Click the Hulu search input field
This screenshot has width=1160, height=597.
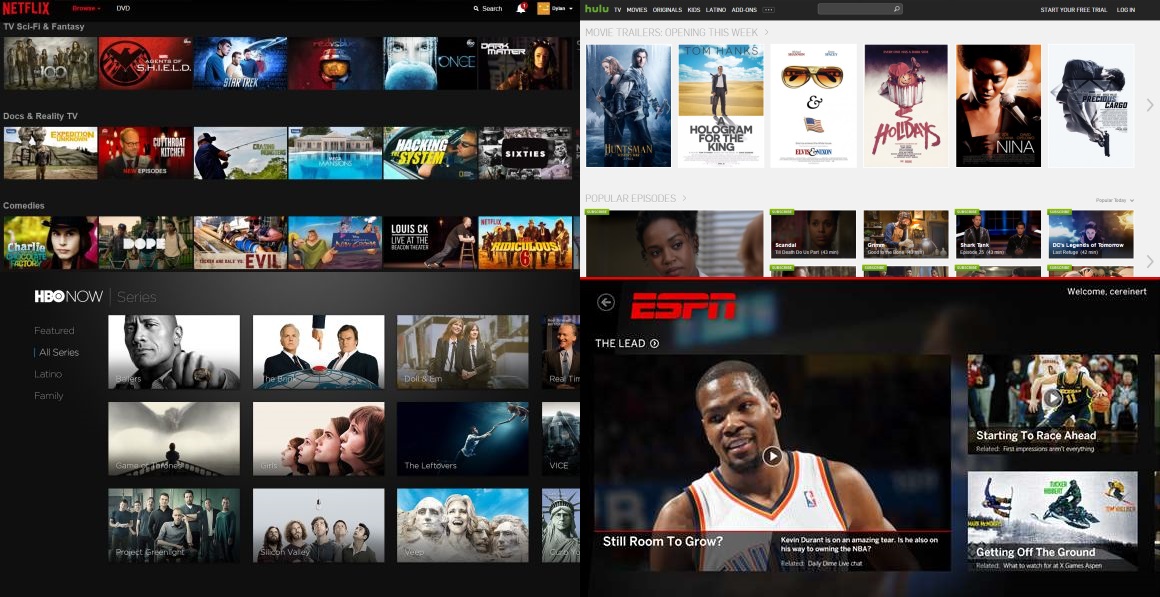(860, 10)
